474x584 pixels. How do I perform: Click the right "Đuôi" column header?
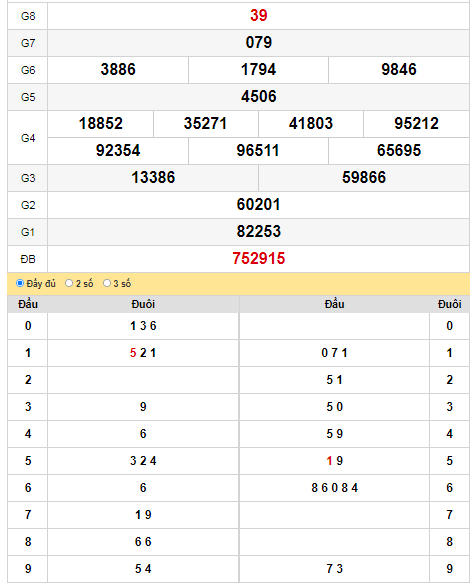pyautogui.click(x=449, y=304)
